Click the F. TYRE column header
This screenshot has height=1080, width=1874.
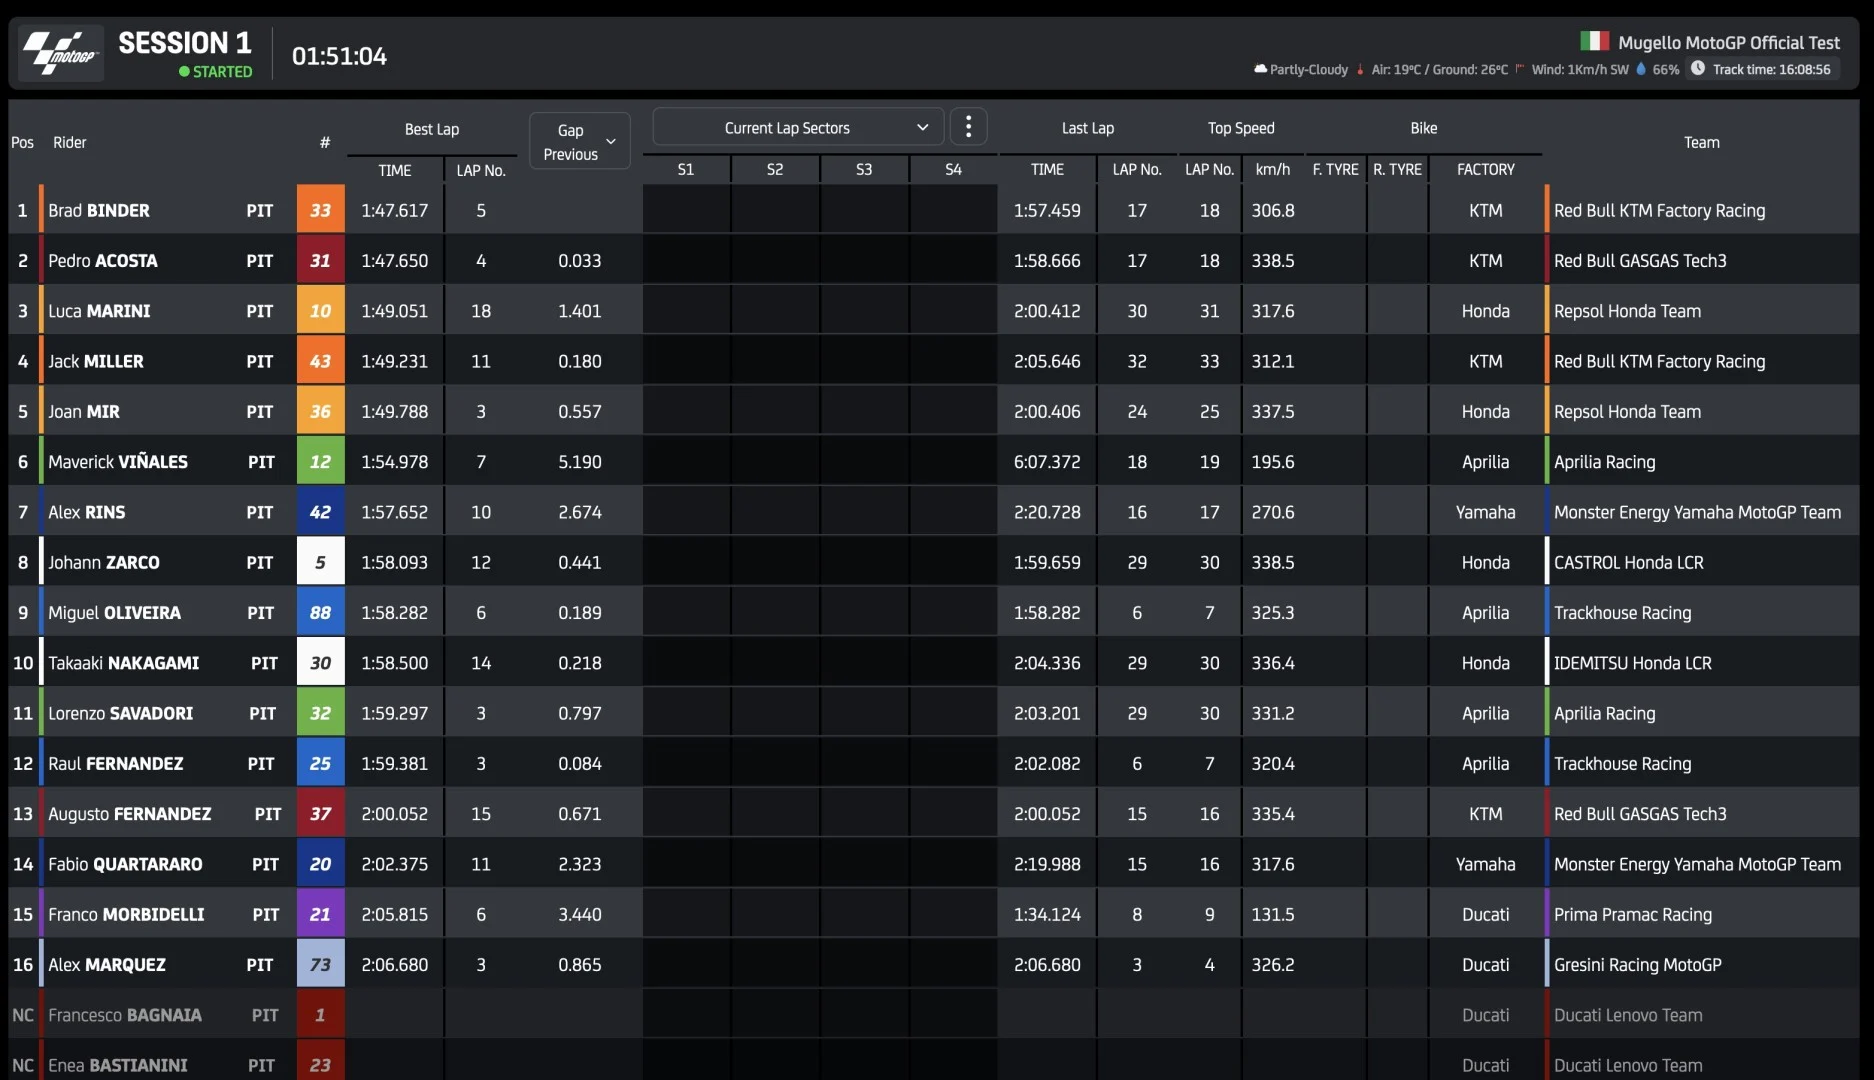pyautogui.click(x=1335, y=169)
